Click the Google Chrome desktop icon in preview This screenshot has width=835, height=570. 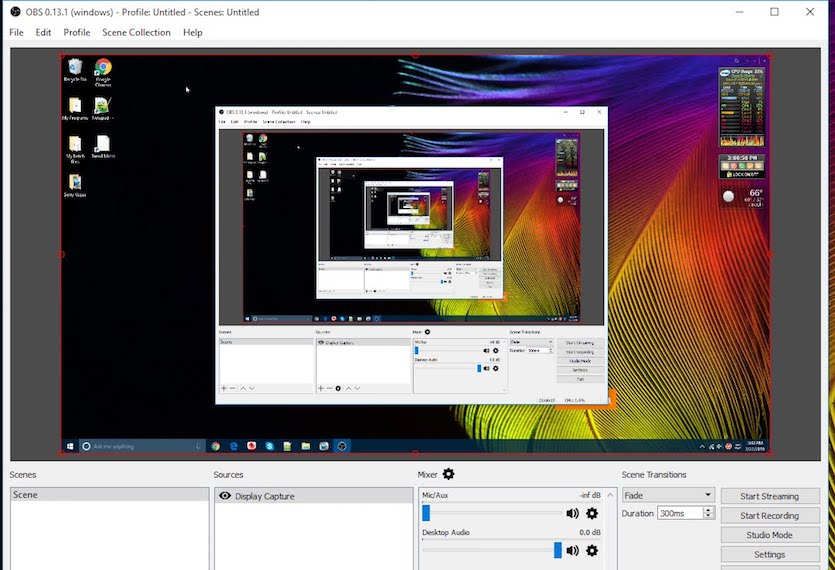[x=103, y=72]
